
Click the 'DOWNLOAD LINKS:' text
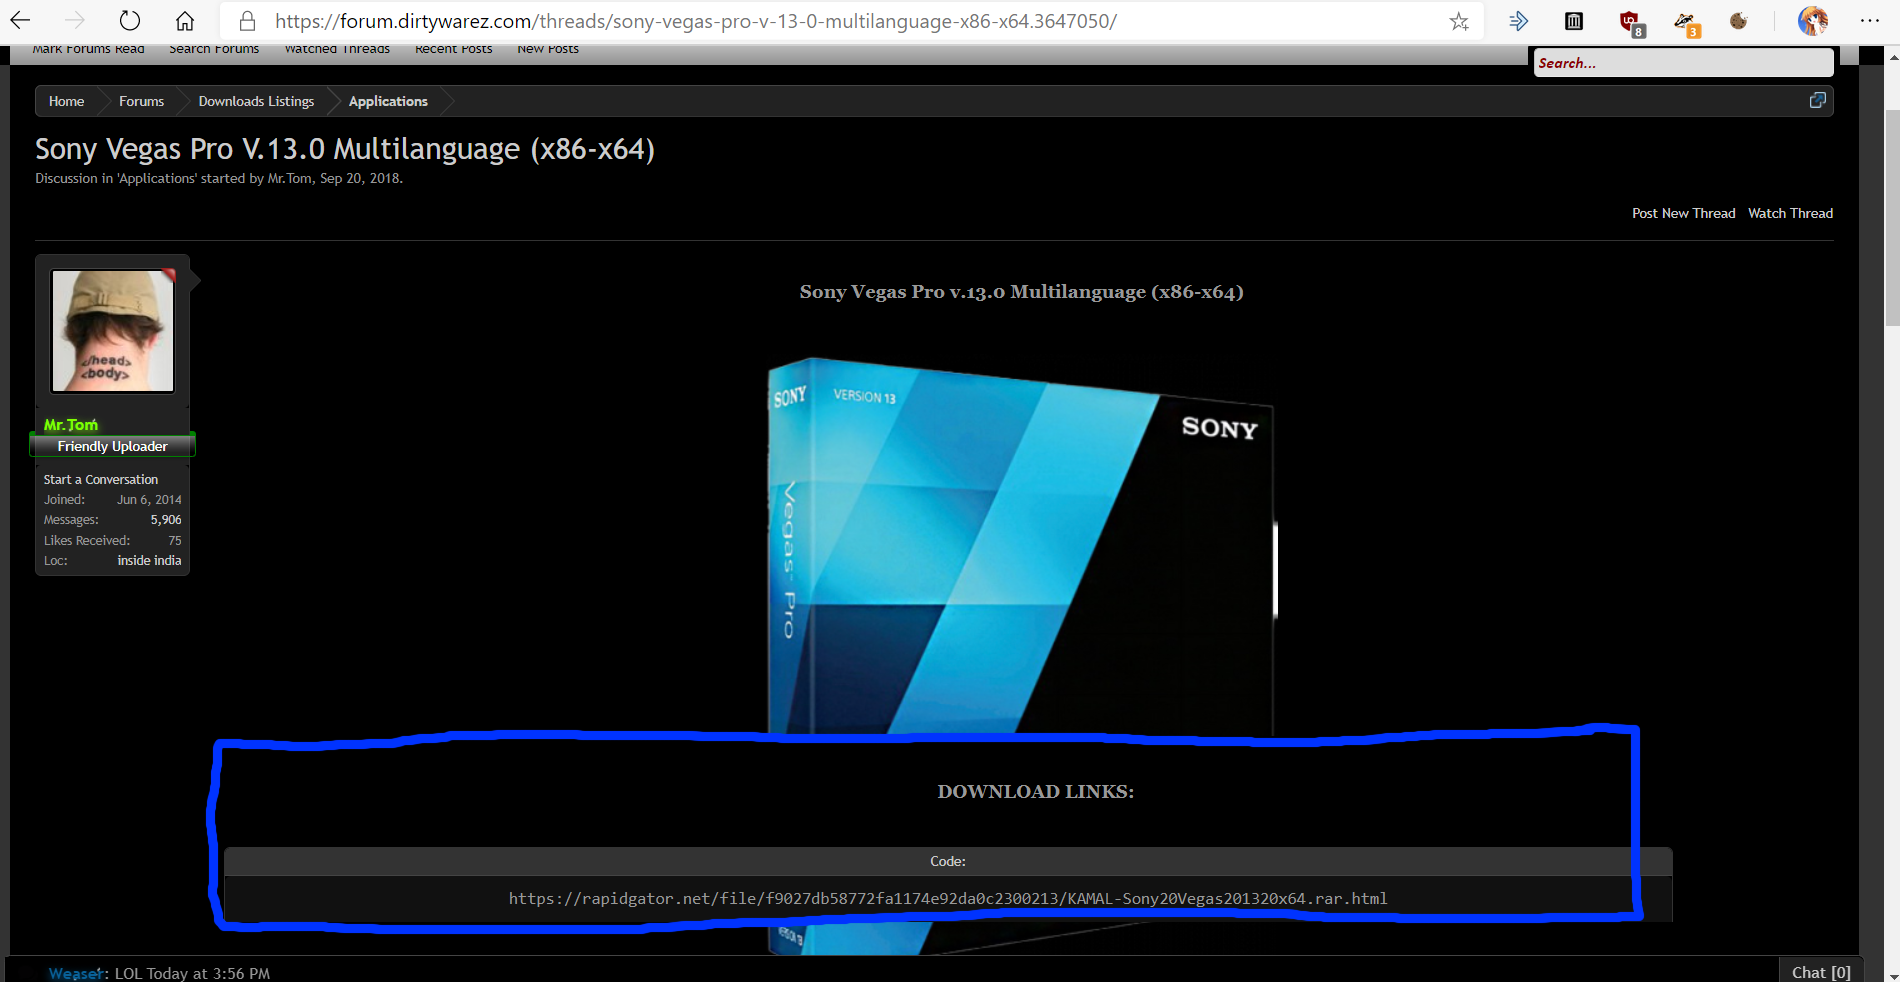pyautogui.click(x=1035, y=792)
